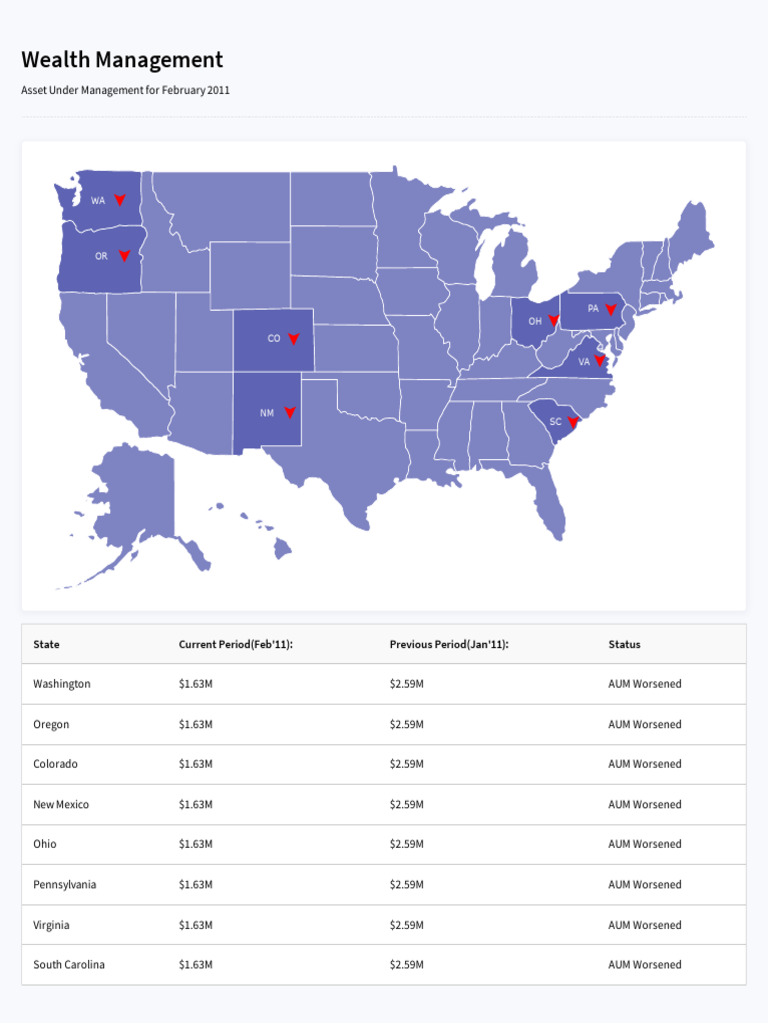Click the State column header
This screenshot has width=768, height=1024.
[46, 645]
